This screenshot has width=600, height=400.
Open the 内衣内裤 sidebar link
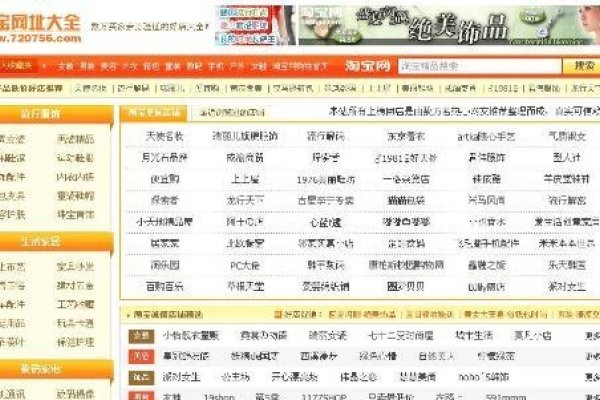[x=75, y=177]
